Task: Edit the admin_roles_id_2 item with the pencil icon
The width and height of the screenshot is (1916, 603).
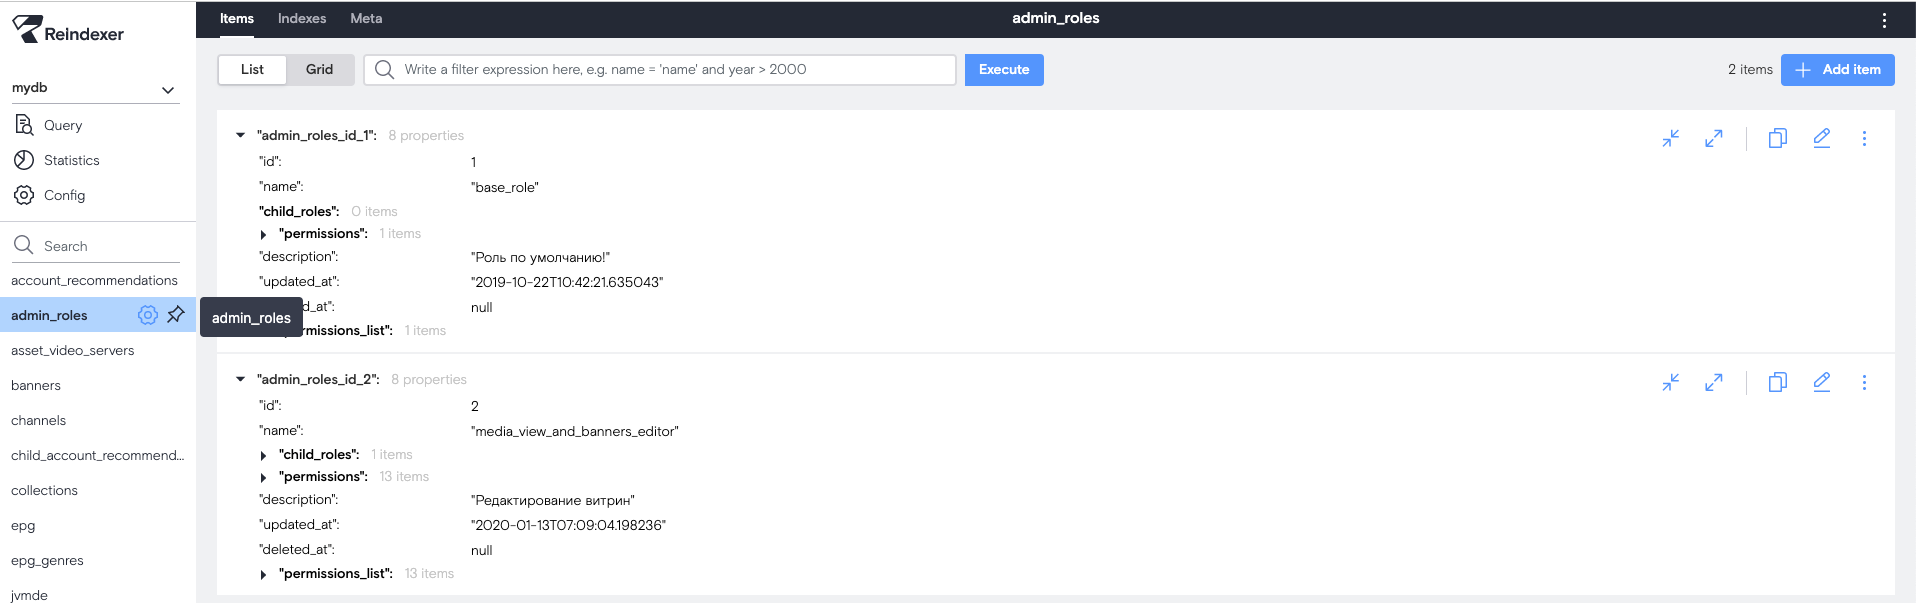Action: click(x=1821, y=382)
